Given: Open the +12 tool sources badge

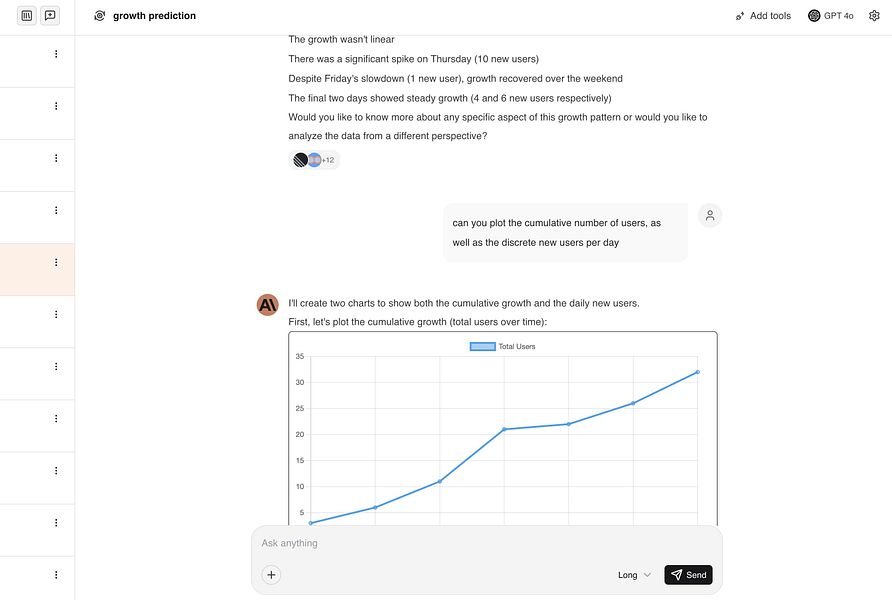Looking at the screenshot, I should click(x=314, y=160).
